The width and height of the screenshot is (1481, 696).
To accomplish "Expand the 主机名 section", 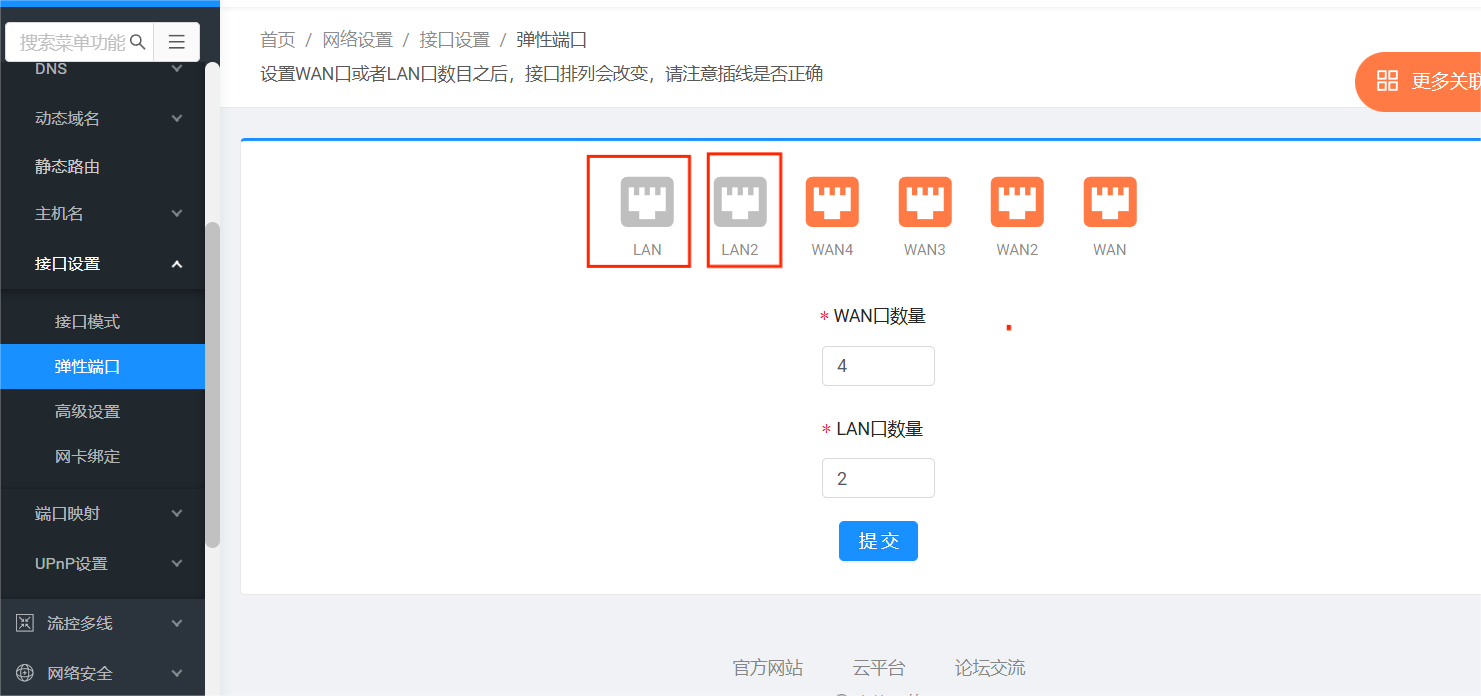I will (102, 213).
